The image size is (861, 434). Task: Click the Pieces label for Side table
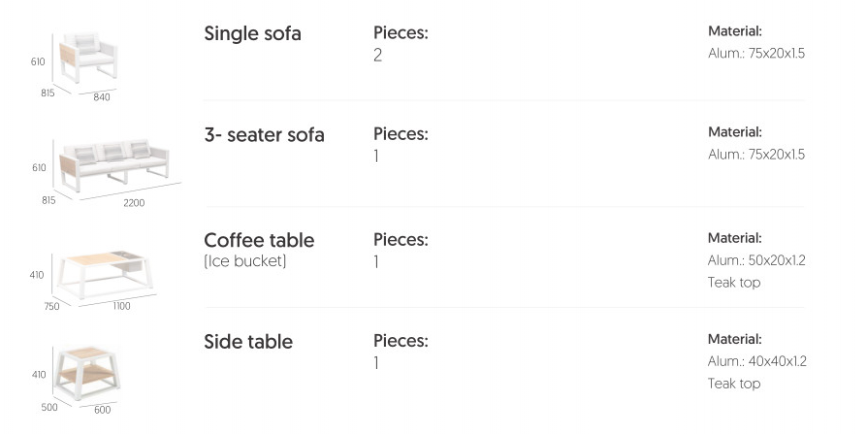pyautogui.click(x=400, y=342)
